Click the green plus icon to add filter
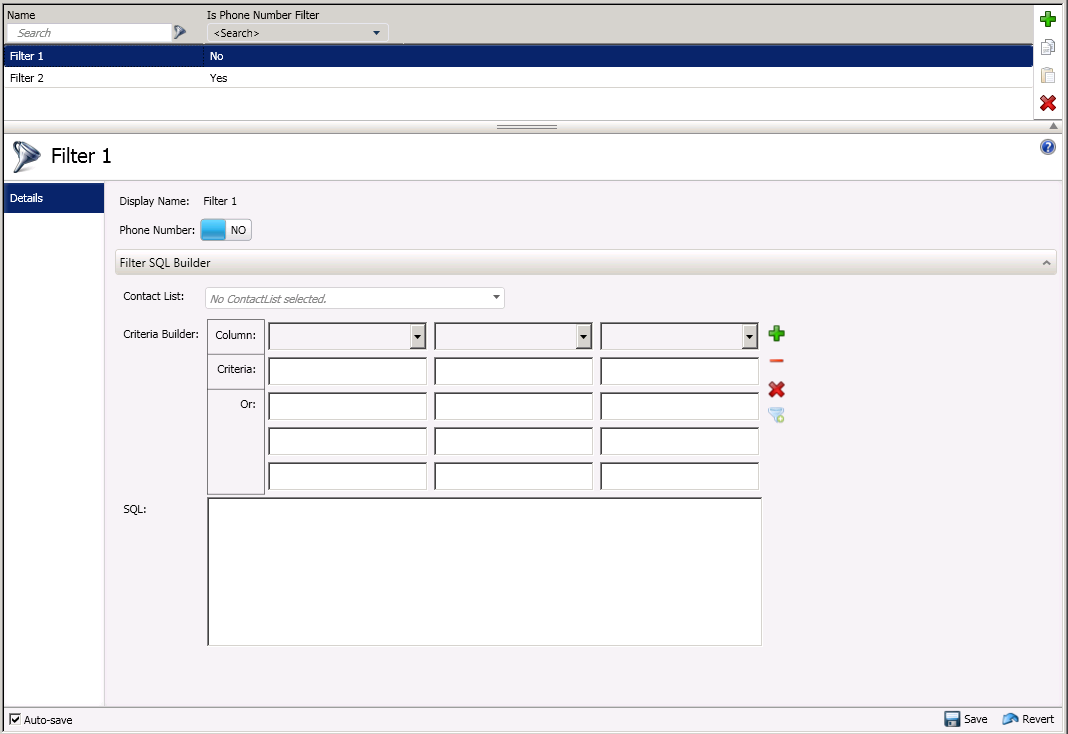 tap(1048, 19)
